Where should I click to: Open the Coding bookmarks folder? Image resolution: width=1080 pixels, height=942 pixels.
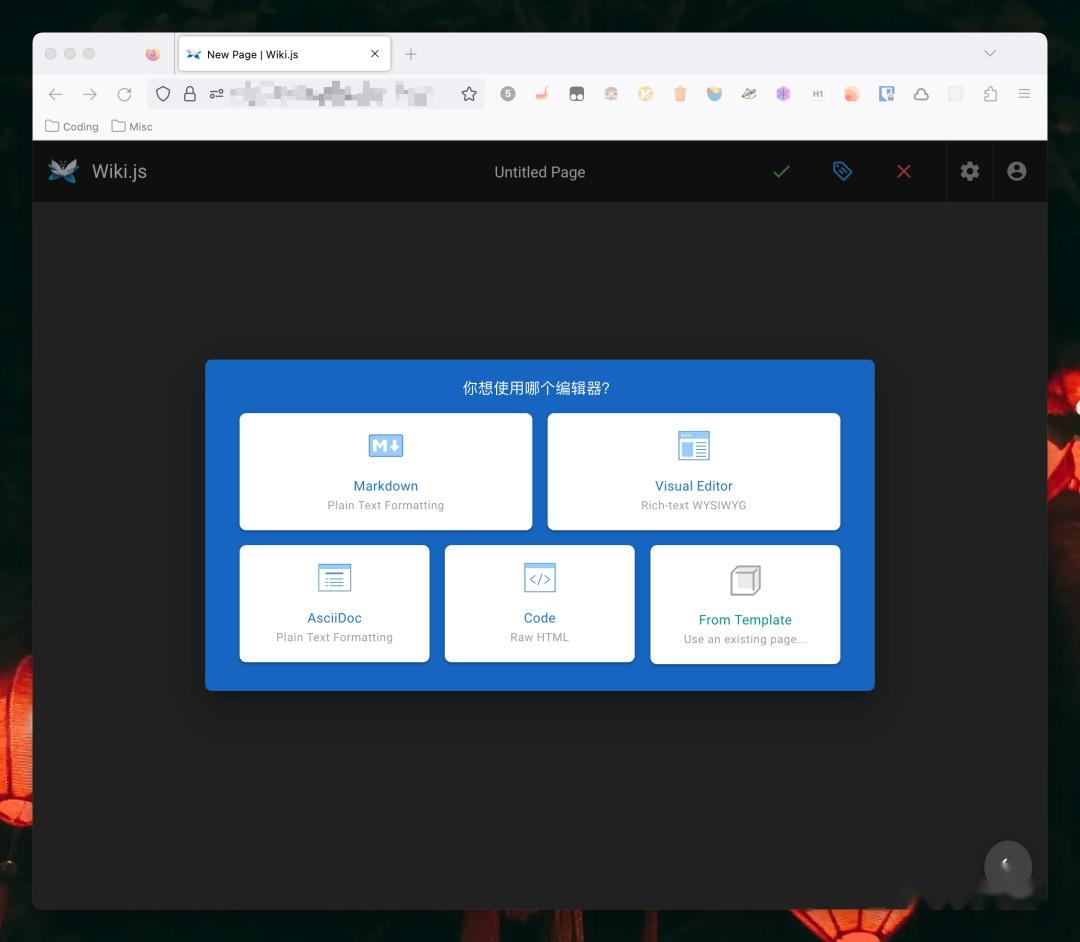click(72, 127)
